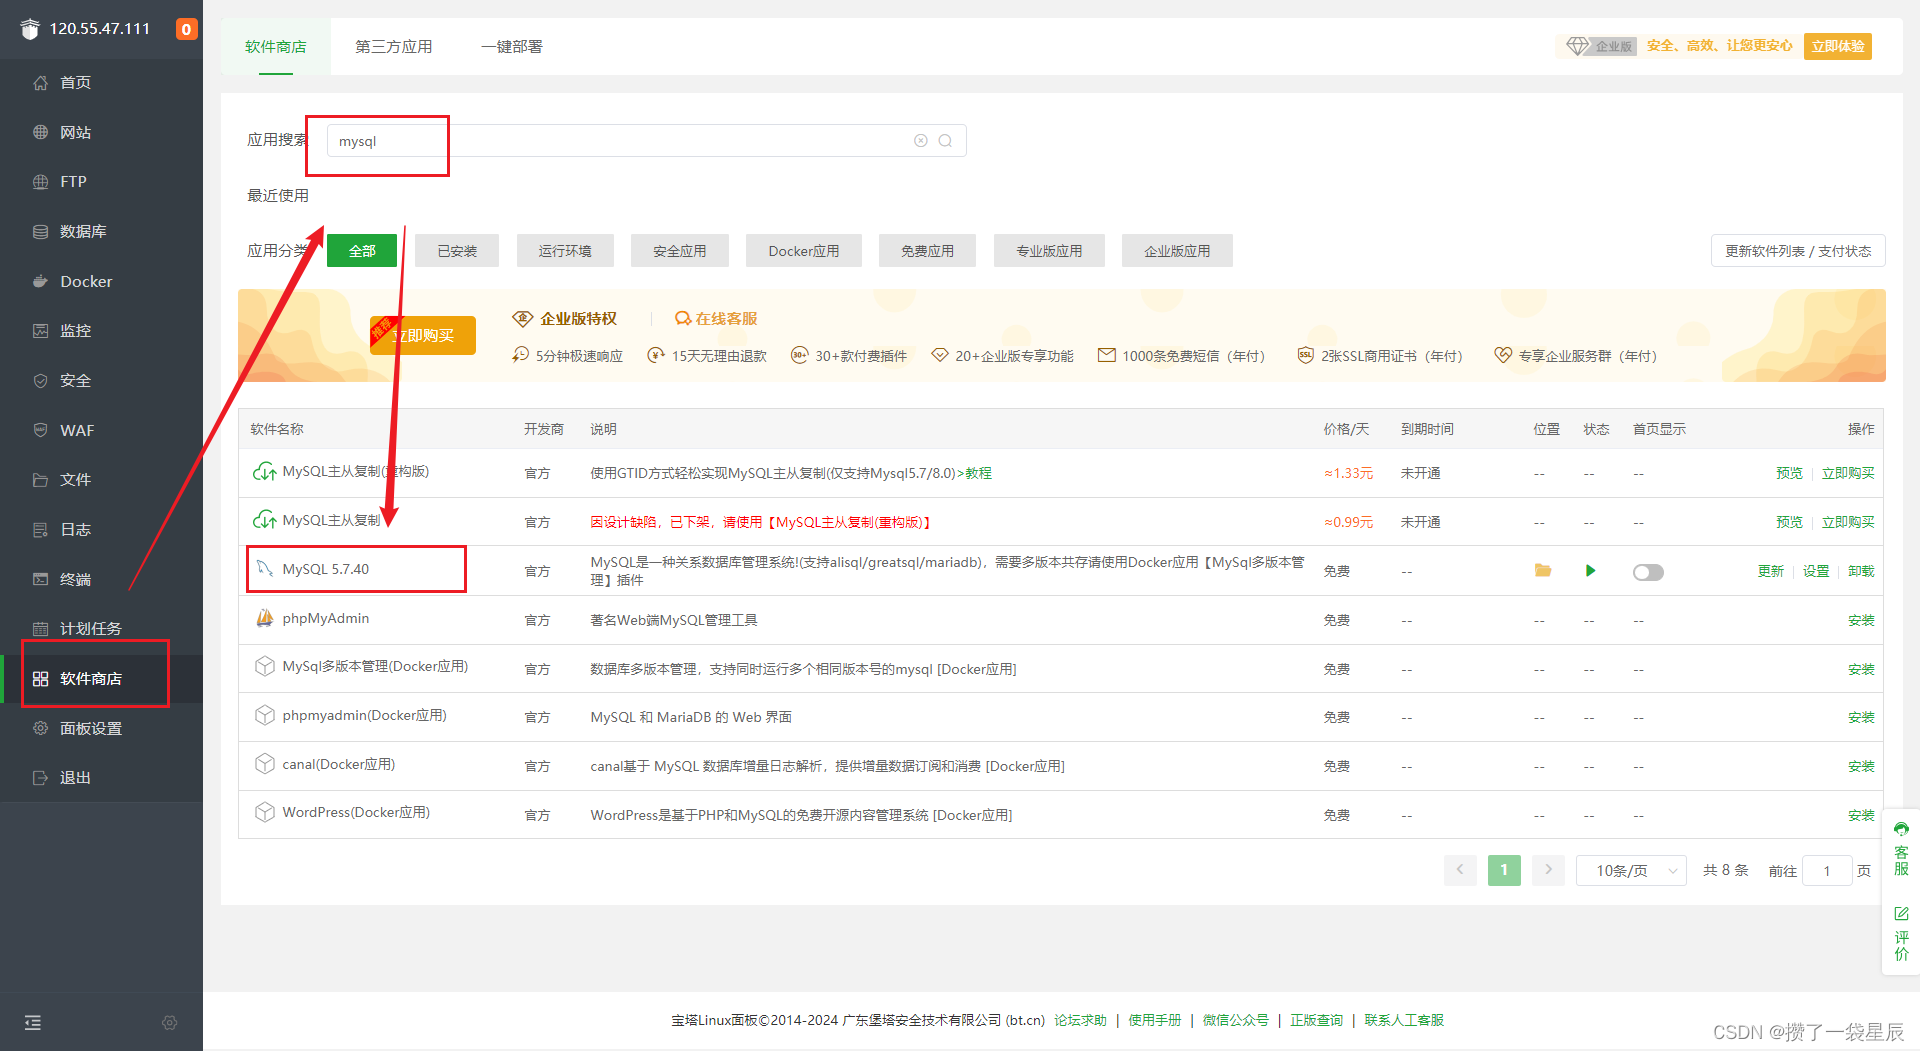Viewport: 1920px width, 1051px height.
Task: Click 预览 for MySQL主从复制(重构版)
Action: point(1789,473)
